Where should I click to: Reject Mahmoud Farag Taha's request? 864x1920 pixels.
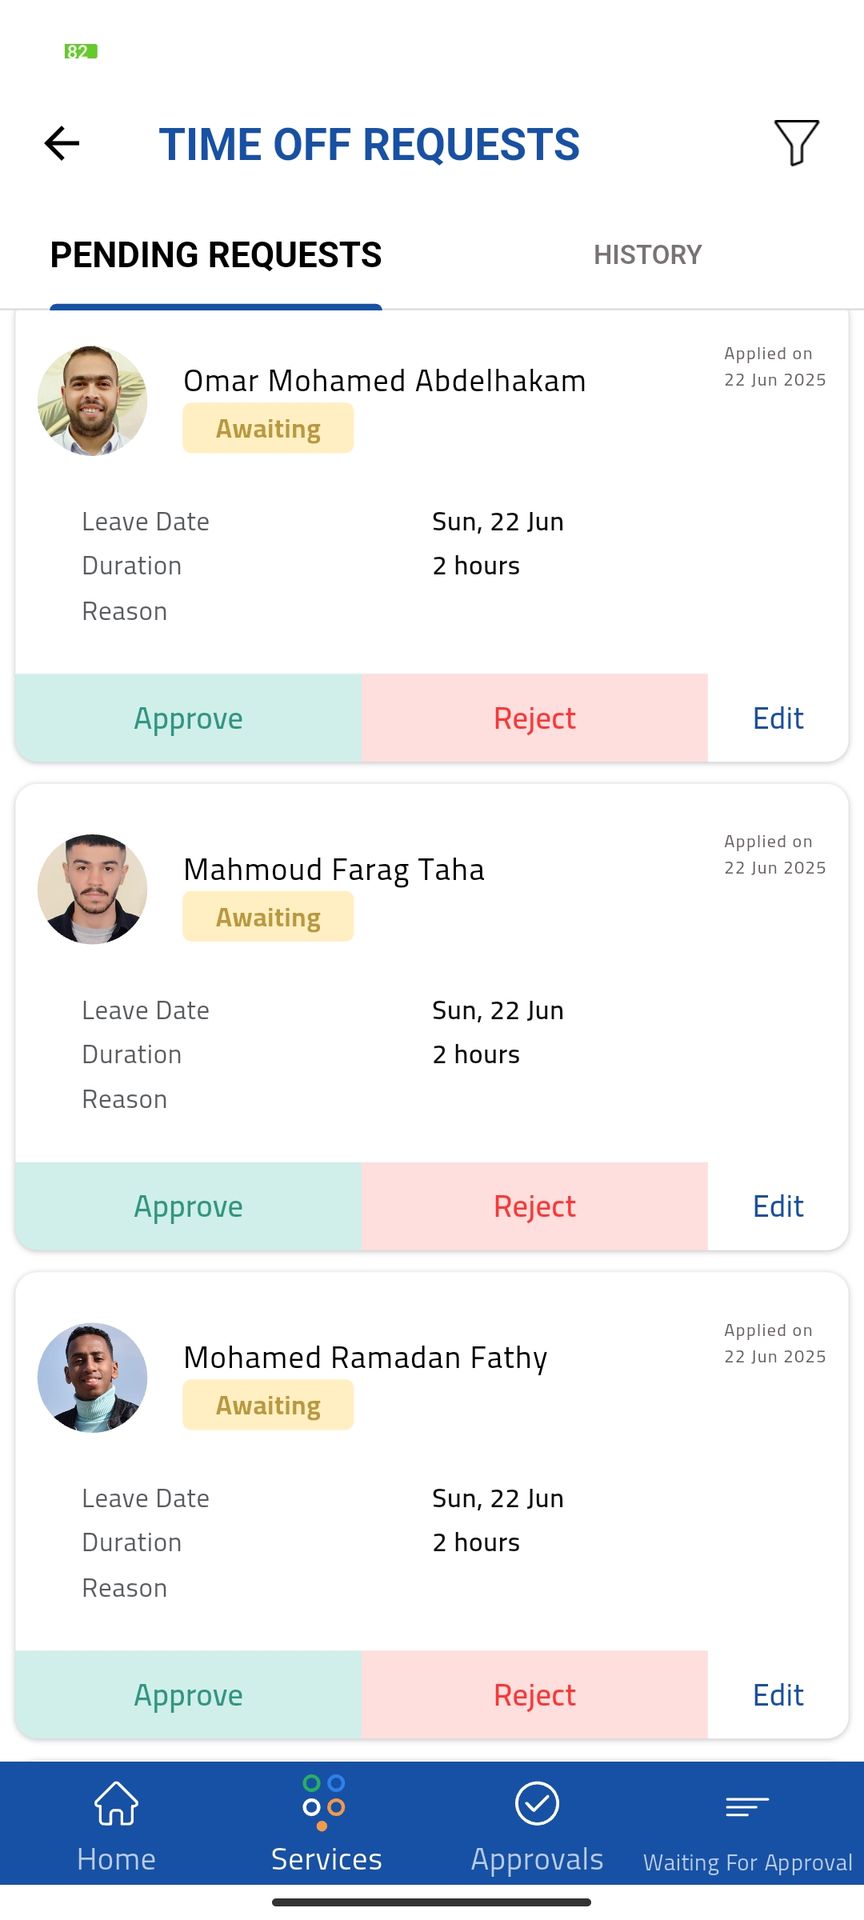click(x=534, y=1206)
